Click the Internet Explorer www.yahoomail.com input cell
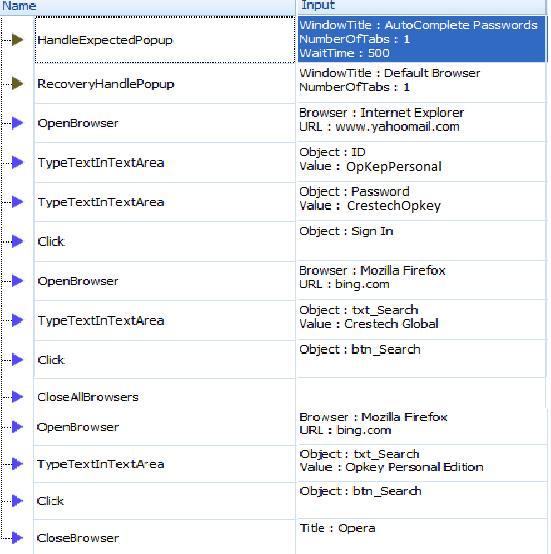 [422, 122]
